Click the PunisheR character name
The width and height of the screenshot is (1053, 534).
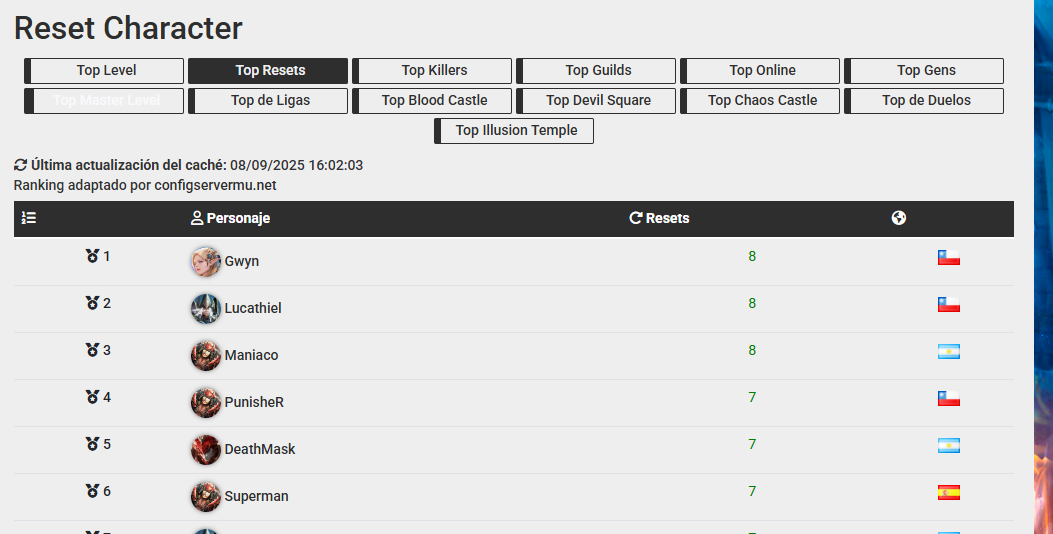click(x=254, y=402)
